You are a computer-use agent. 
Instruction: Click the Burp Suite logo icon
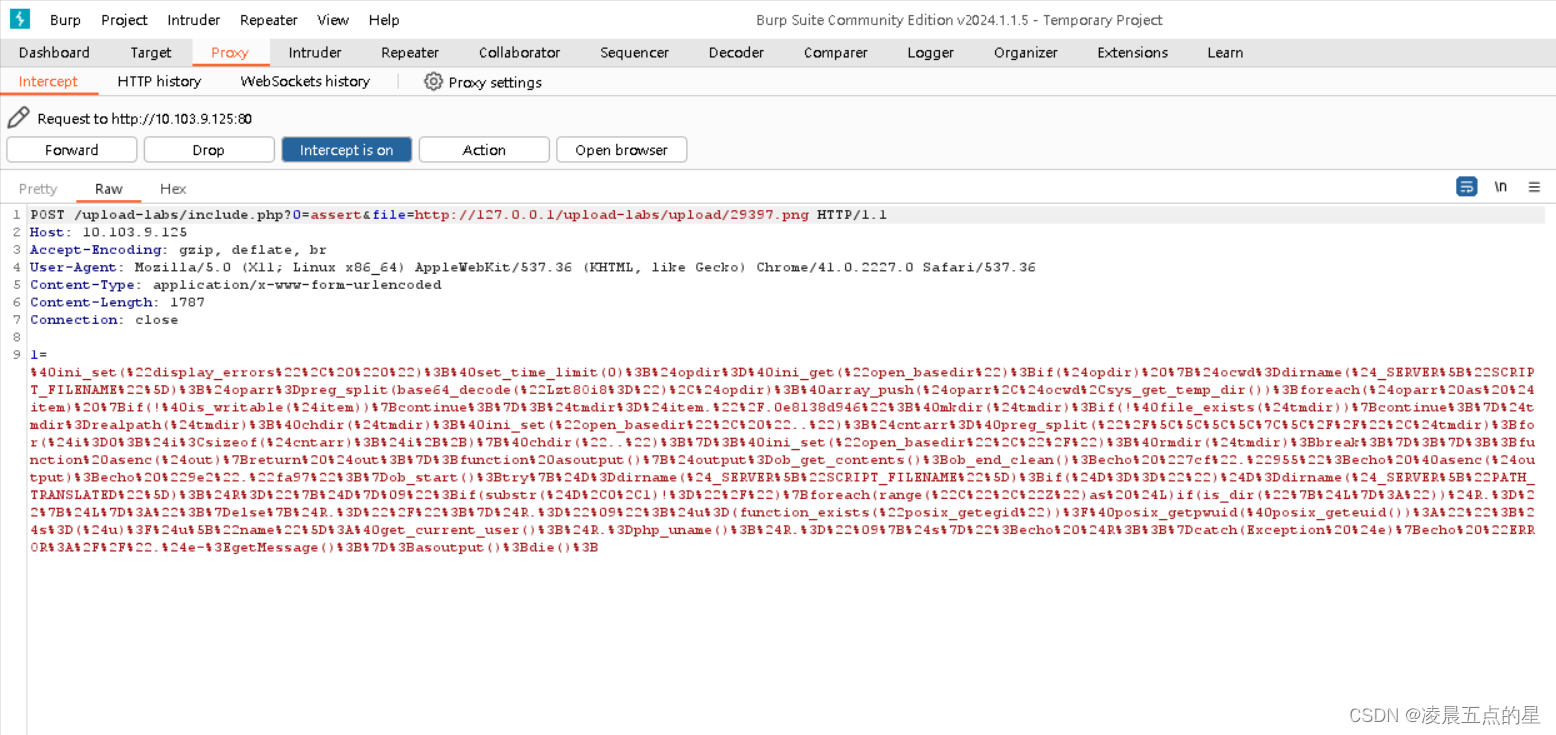tap(19, 19)
